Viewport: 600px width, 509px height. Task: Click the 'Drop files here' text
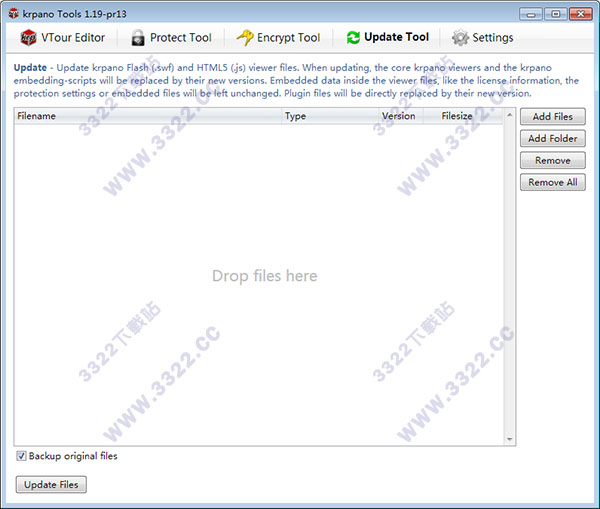[x=265, y=276]
